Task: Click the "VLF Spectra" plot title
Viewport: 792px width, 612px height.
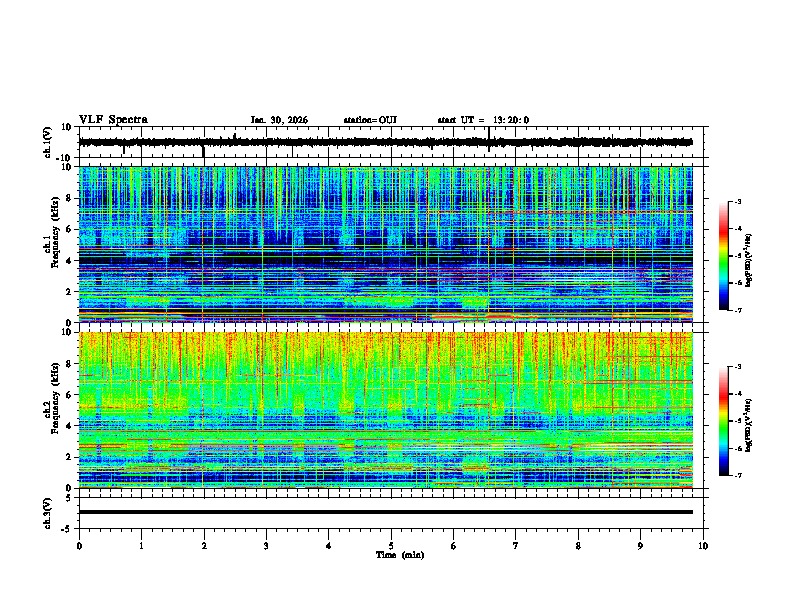Action: pyautogui.click(x=113, y=120)
